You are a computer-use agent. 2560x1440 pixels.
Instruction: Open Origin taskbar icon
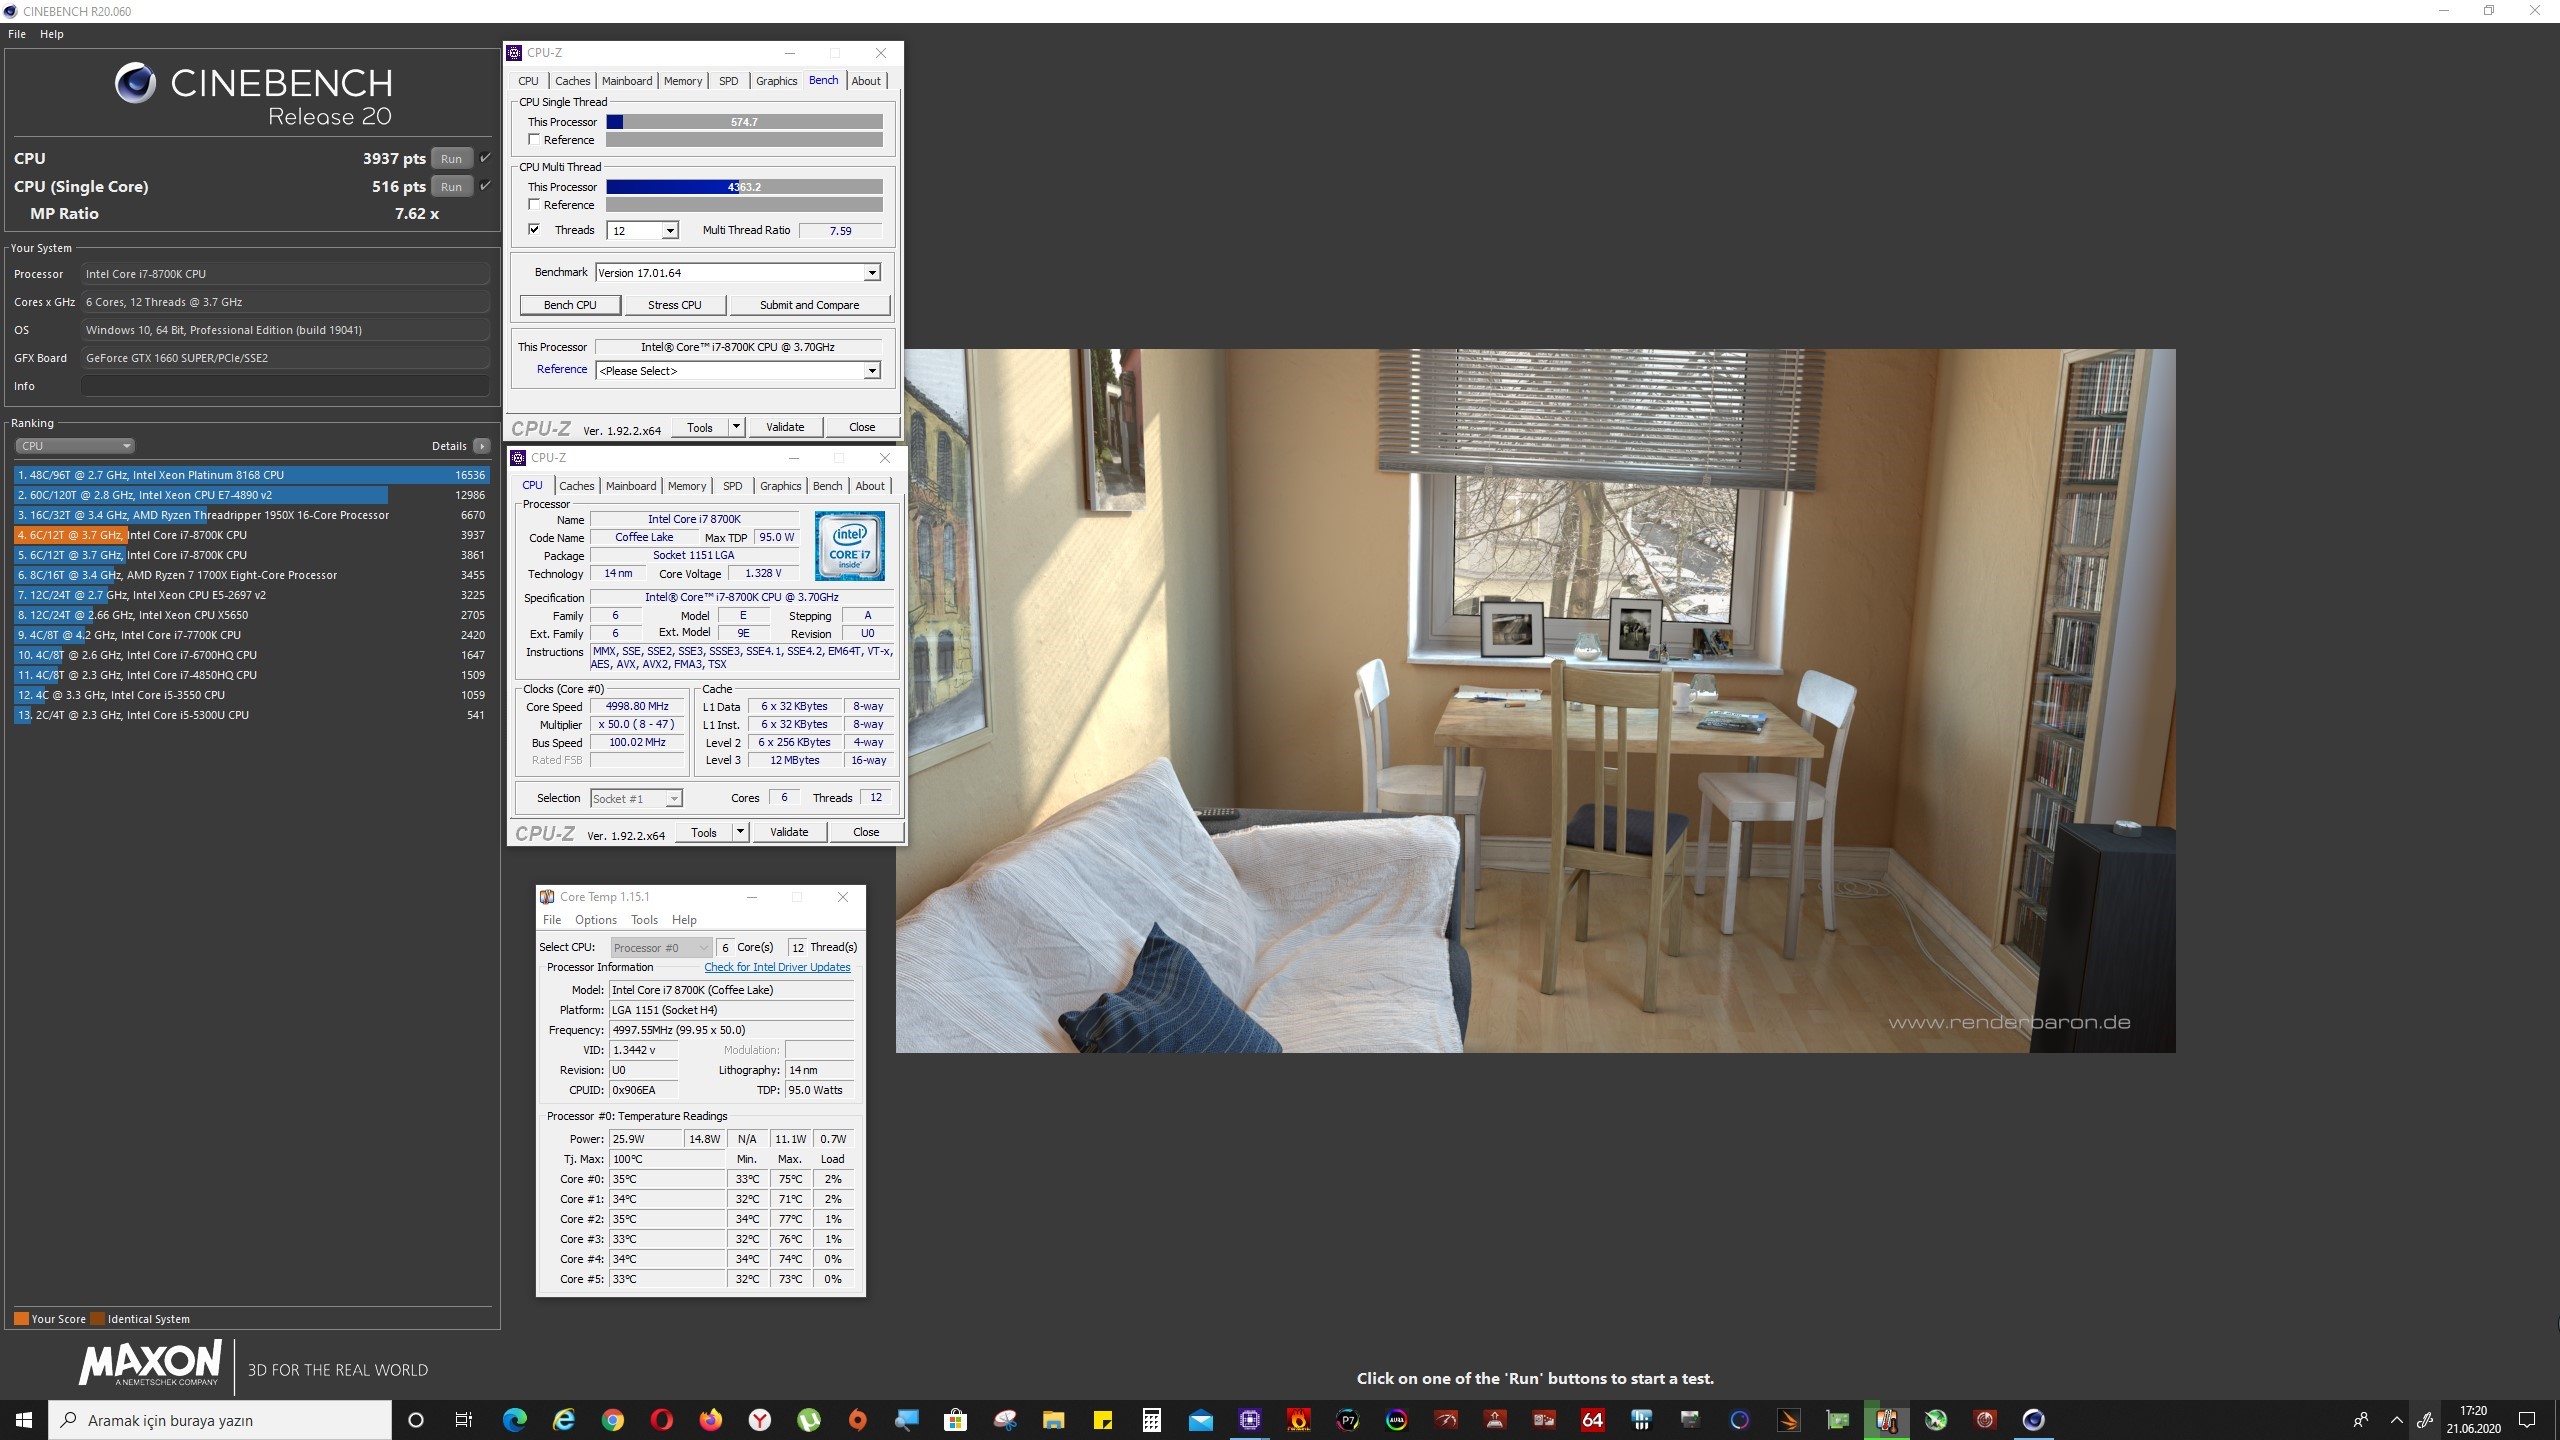[858, 1419]
